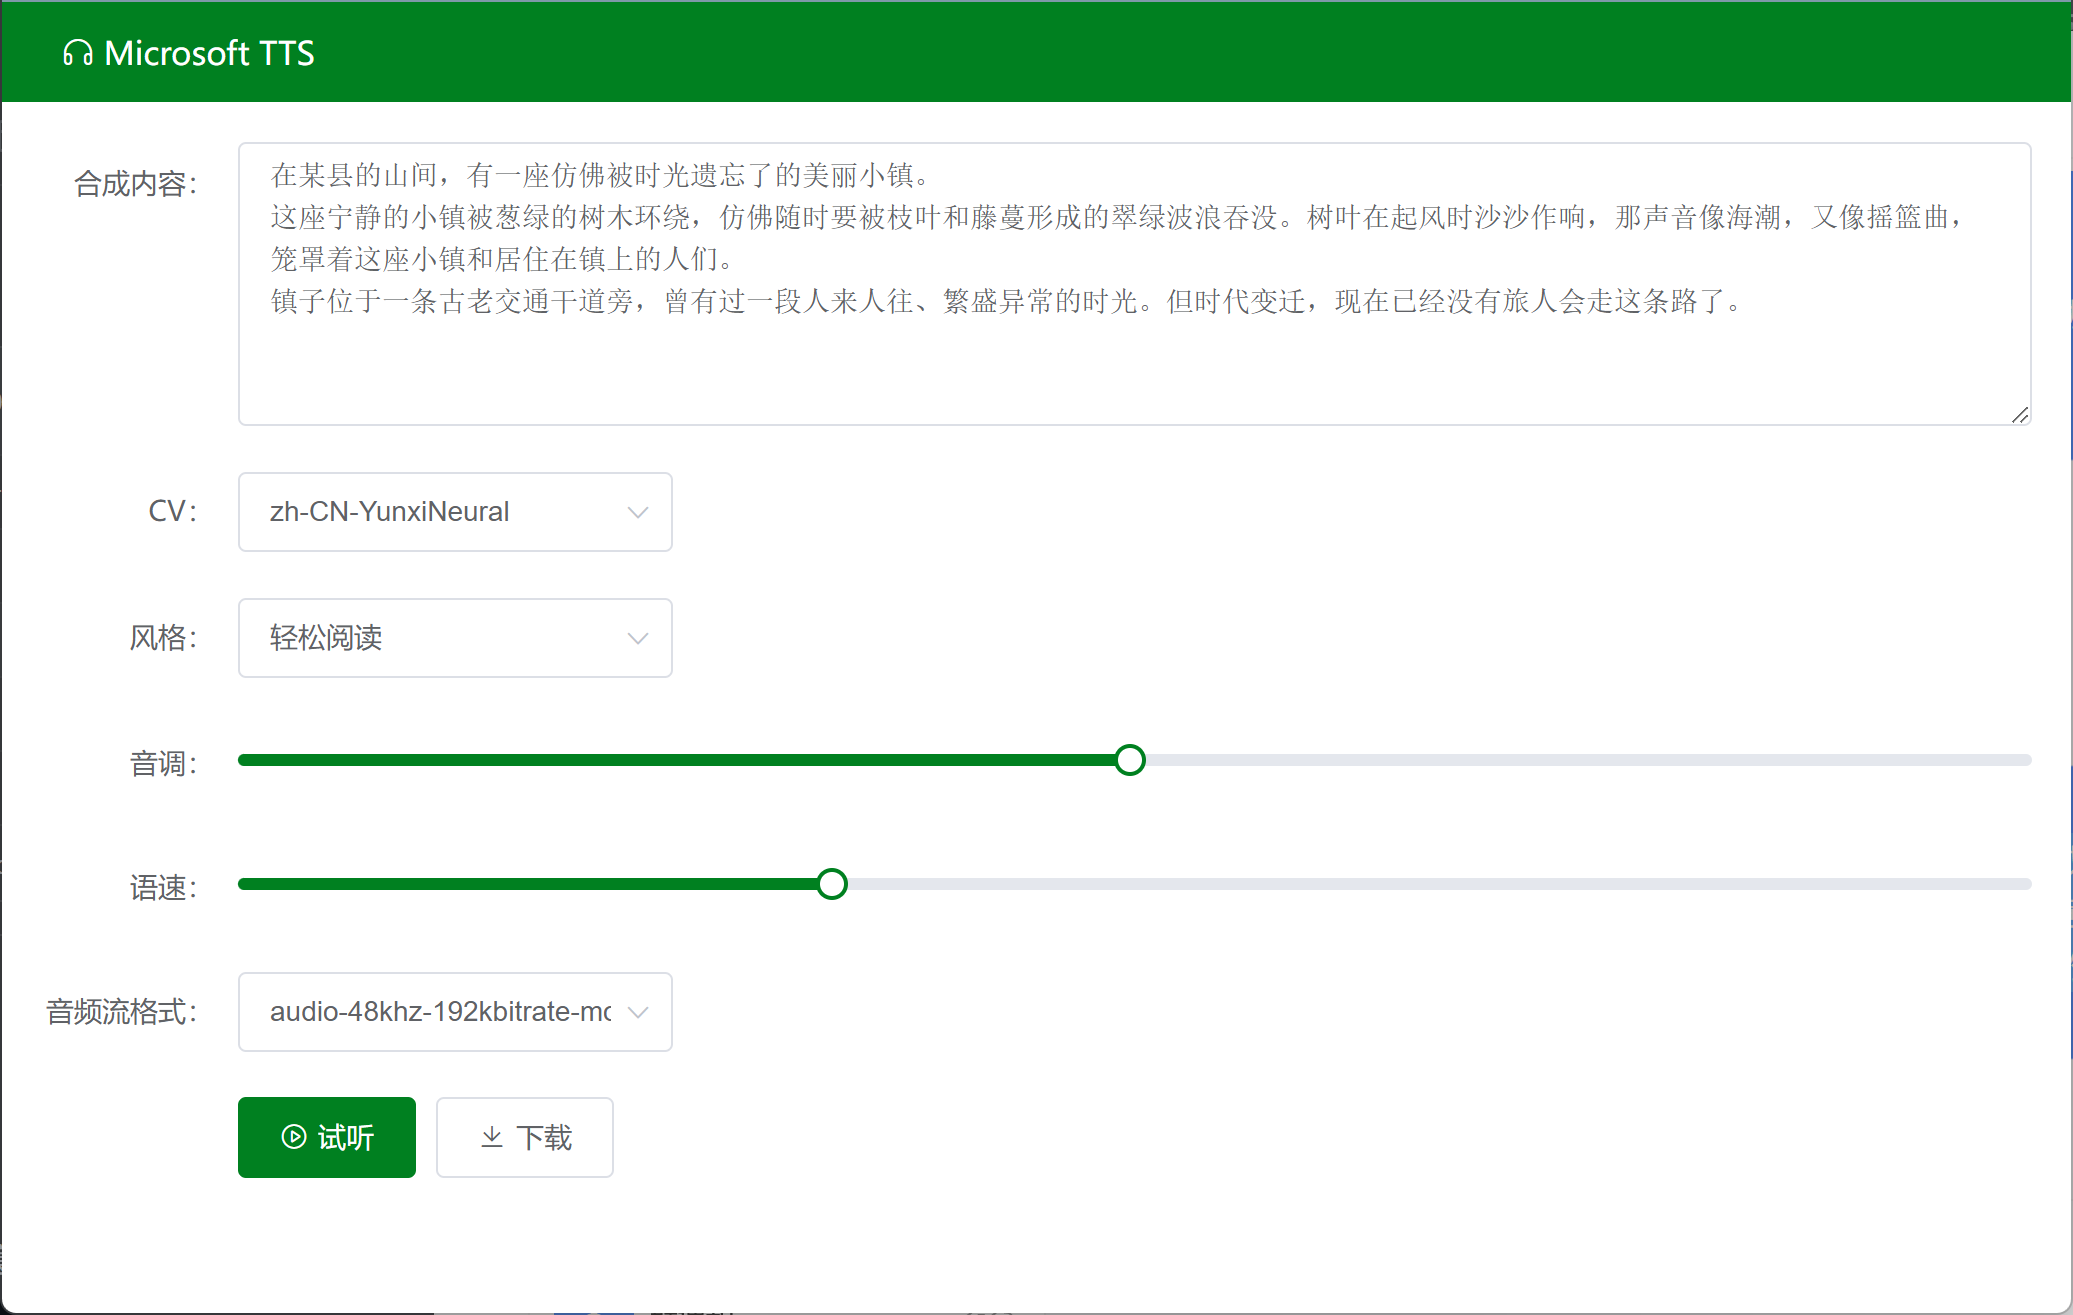
Task: Click the Microsoft TTS title text
Action: coord(209,53)
